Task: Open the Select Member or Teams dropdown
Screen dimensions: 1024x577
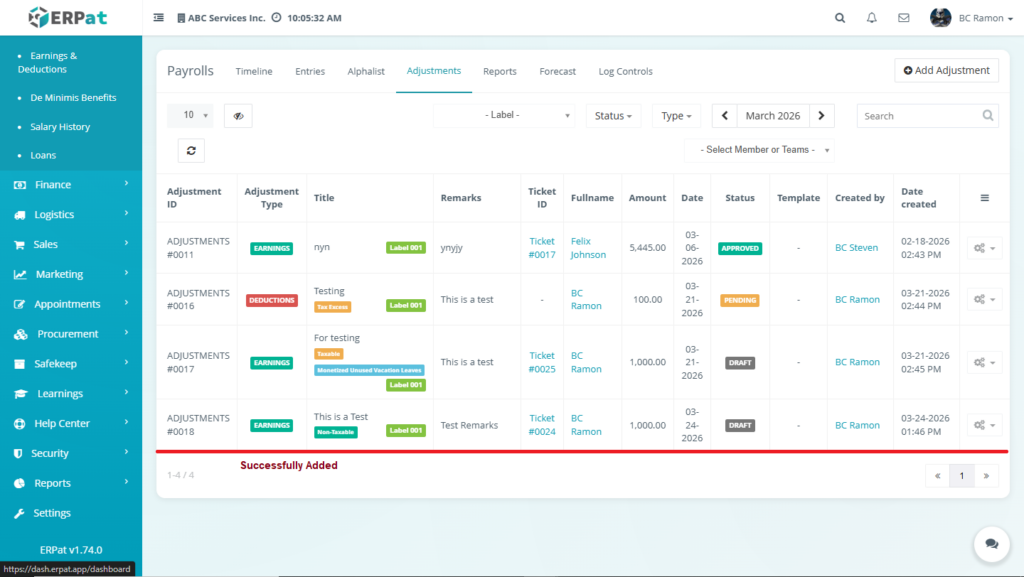Action: [x=759, y=150]
